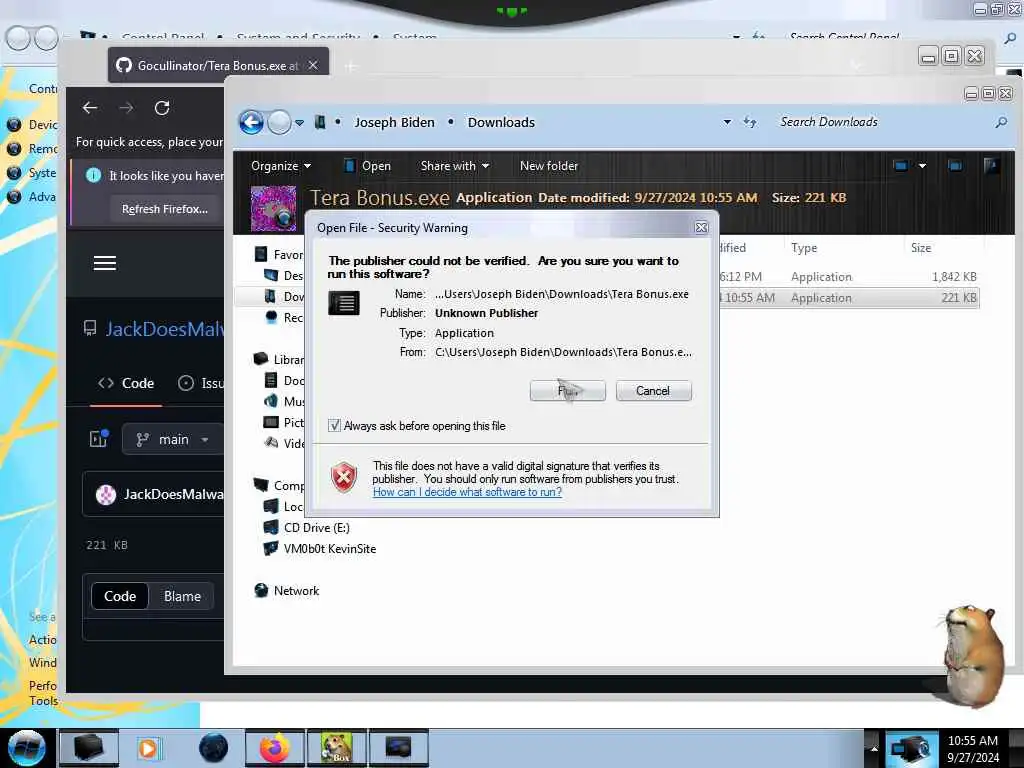The image size is (1024, 768).
Task: Open the recent locations dropdown next to the navigation arrows
Action: click(299, 122)
